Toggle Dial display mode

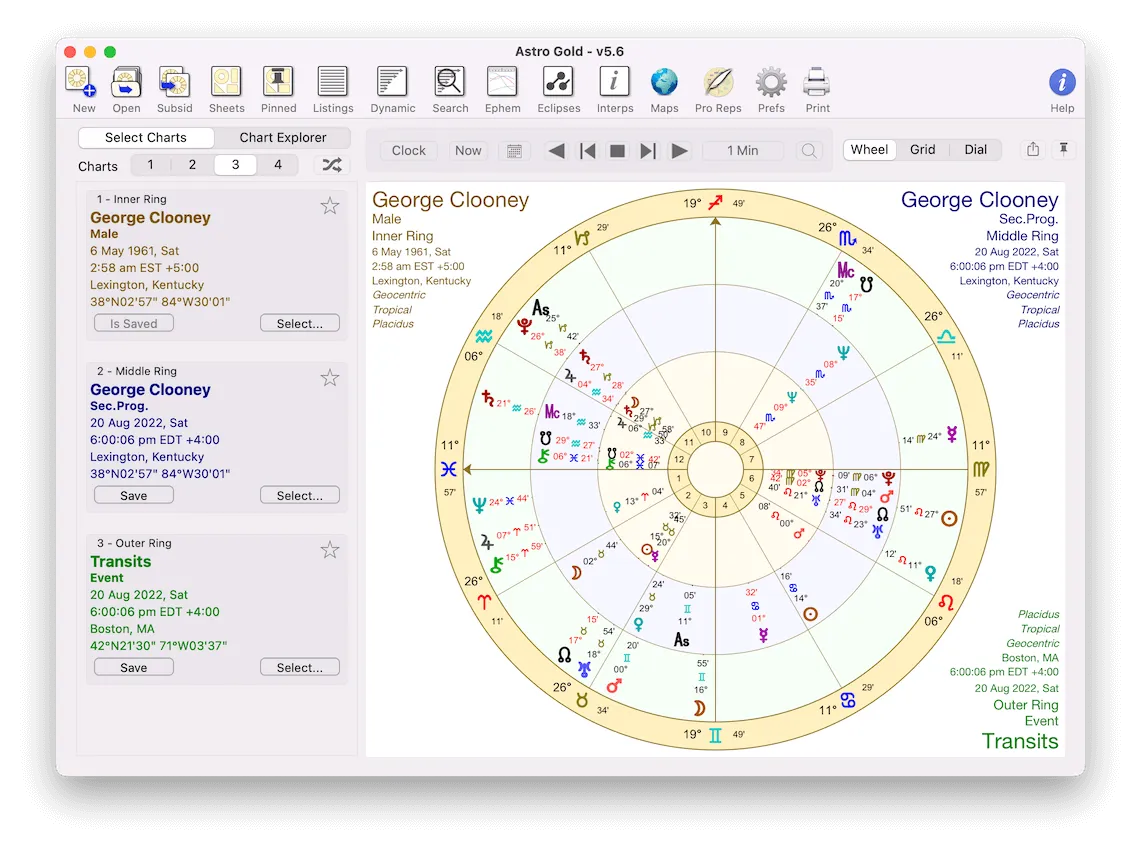975,149
